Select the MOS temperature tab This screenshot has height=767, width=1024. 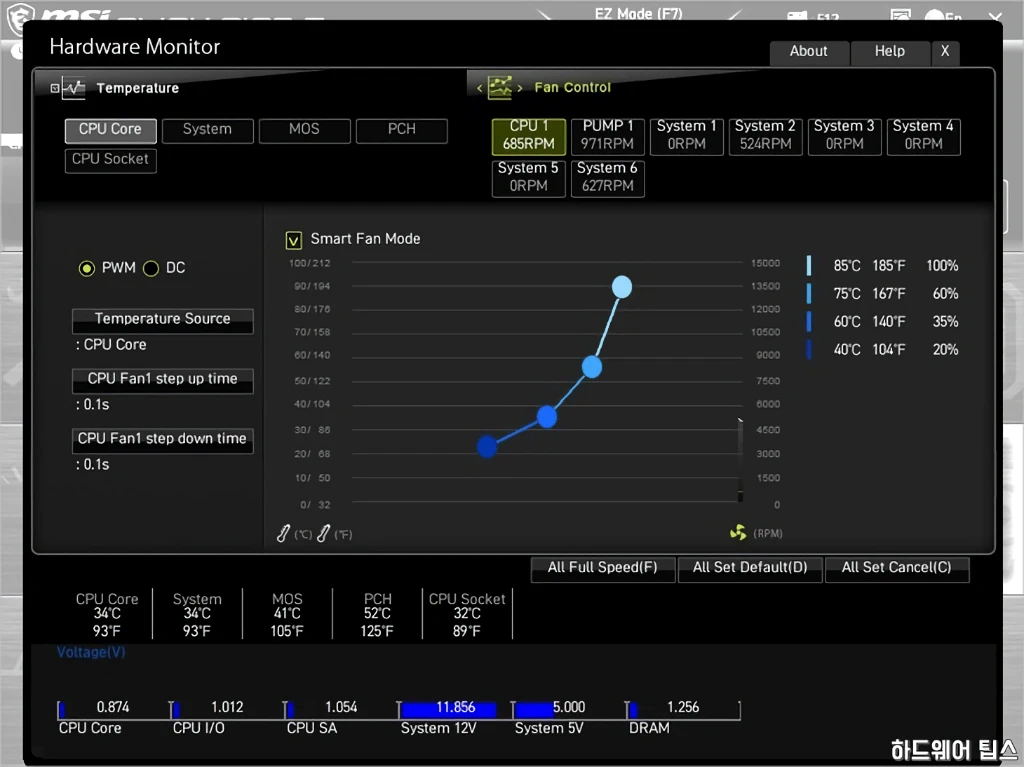[x=304, y=130]
